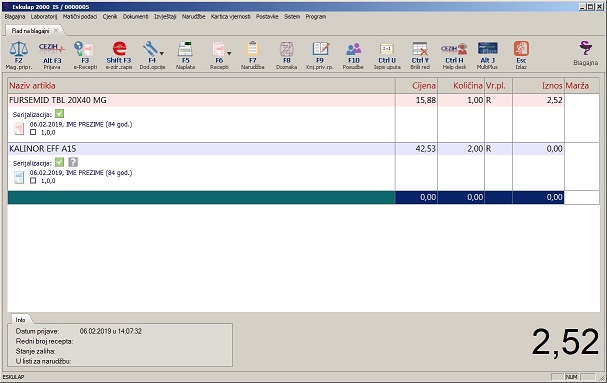Open Dod.opcije wrench tools icon
This screenshot has height=383, width=607.
click(x=150, y=49)
